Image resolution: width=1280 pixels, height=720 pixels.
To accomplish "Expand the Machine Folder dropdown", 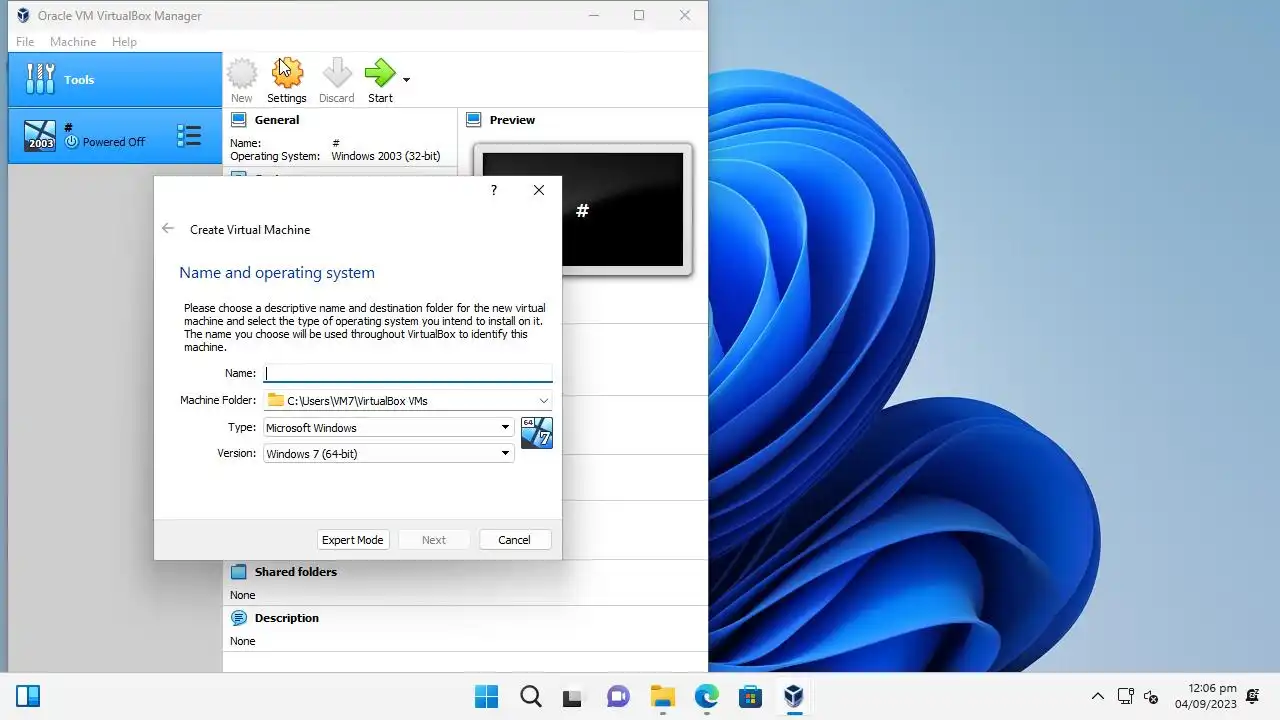I will (544, 401).
